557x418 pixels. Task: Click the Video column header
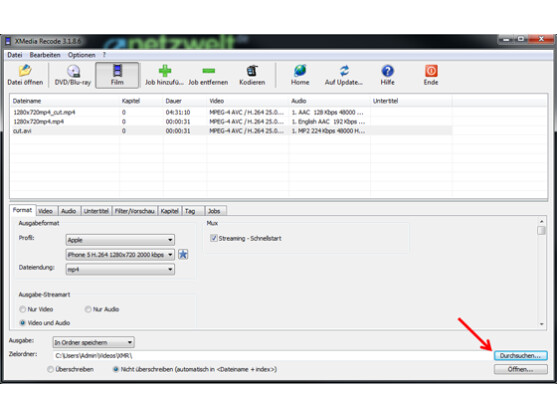click(x=248, y=101)
